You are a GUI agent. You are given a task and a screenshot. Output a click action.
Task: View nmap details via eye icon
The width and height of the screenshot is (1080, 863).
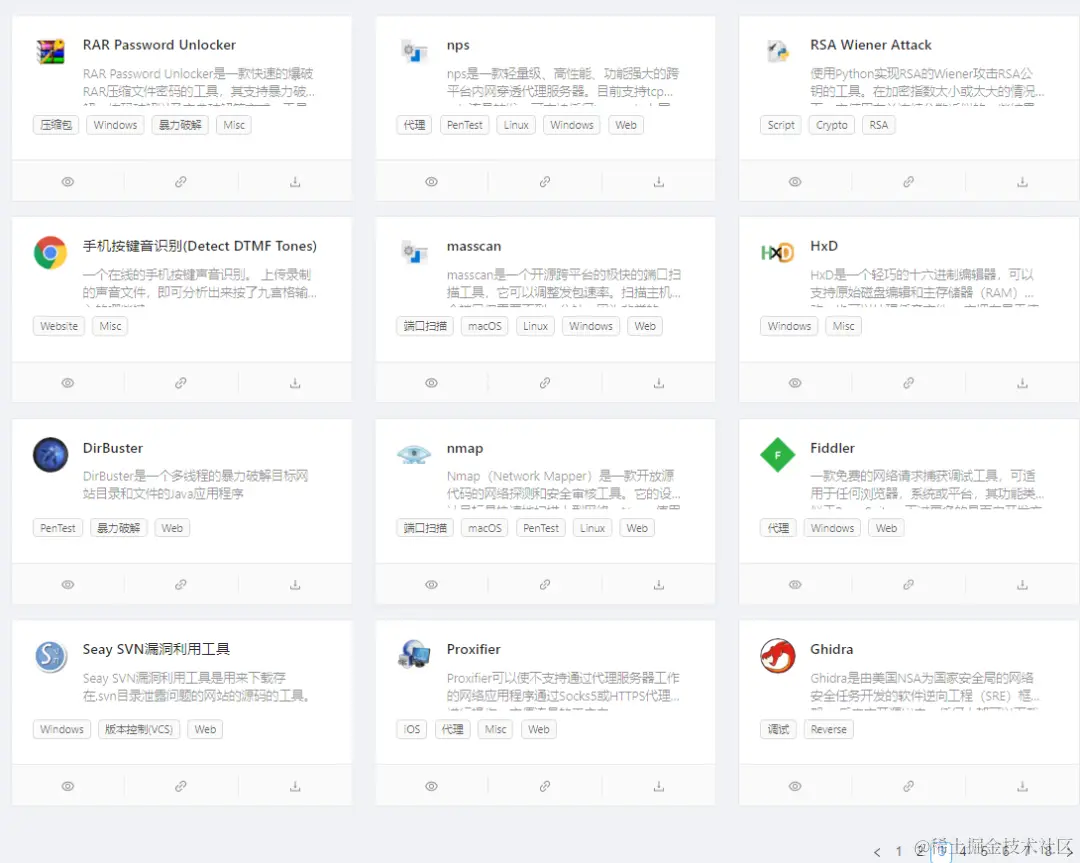point(431,585)
